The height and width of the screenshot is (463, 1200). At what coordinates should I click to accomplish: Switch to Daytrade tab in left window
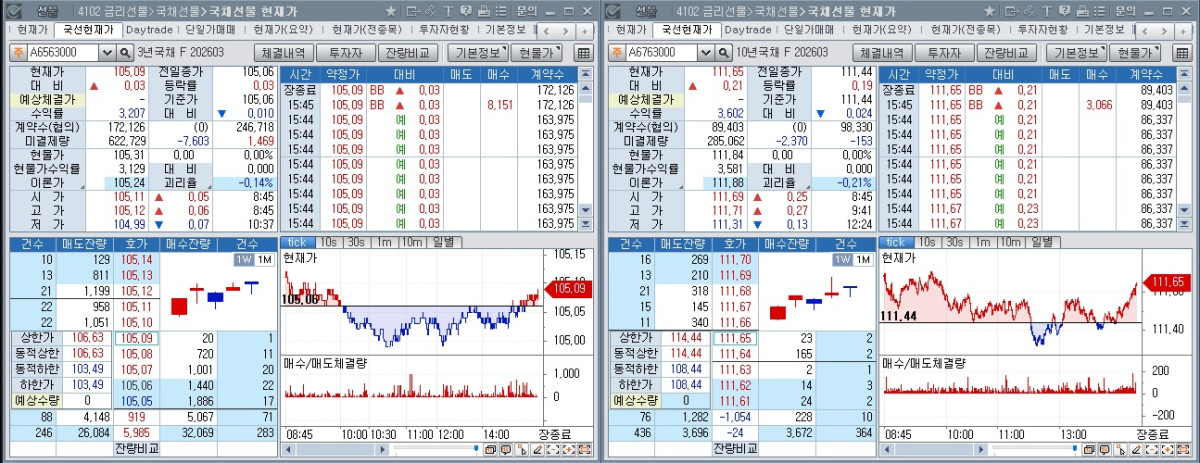coord(149,30)
